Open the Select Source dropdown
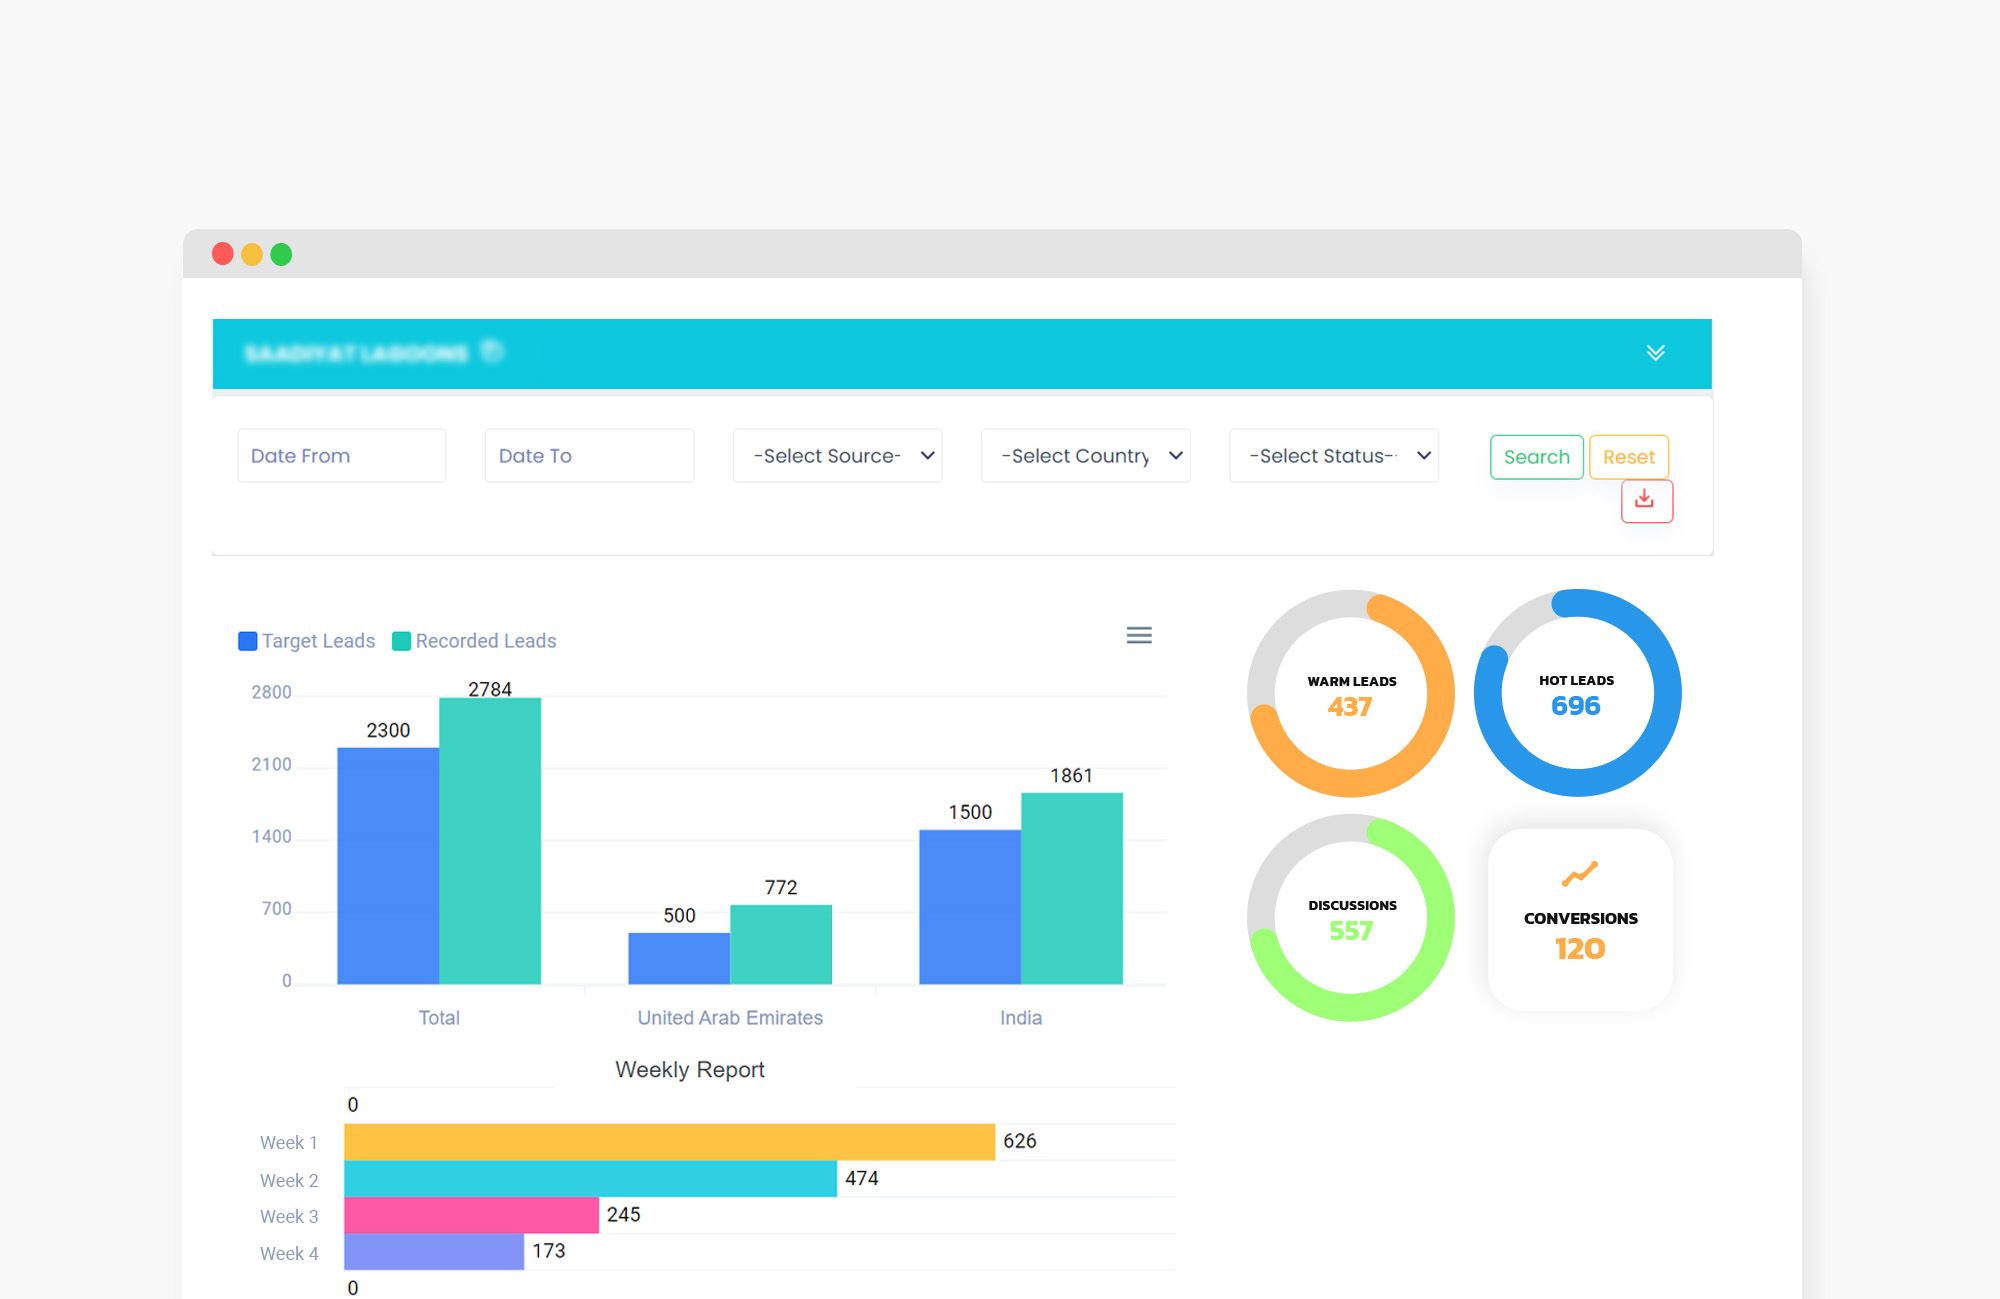The height and width of the screenshot is (1299, 2000). (x=837, y=456)
